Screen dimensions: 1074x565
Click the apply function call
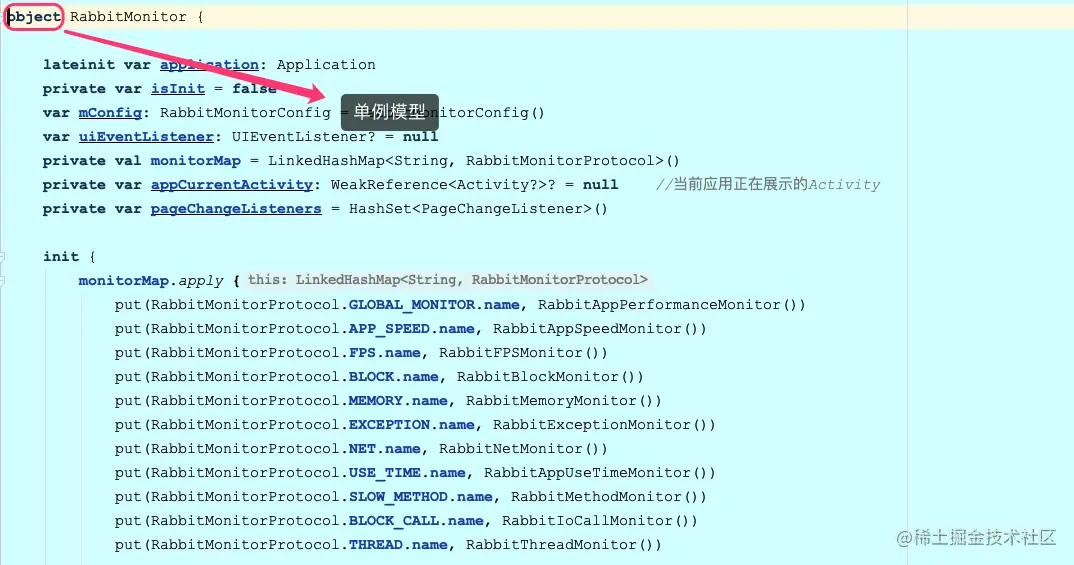pos(201,280)
